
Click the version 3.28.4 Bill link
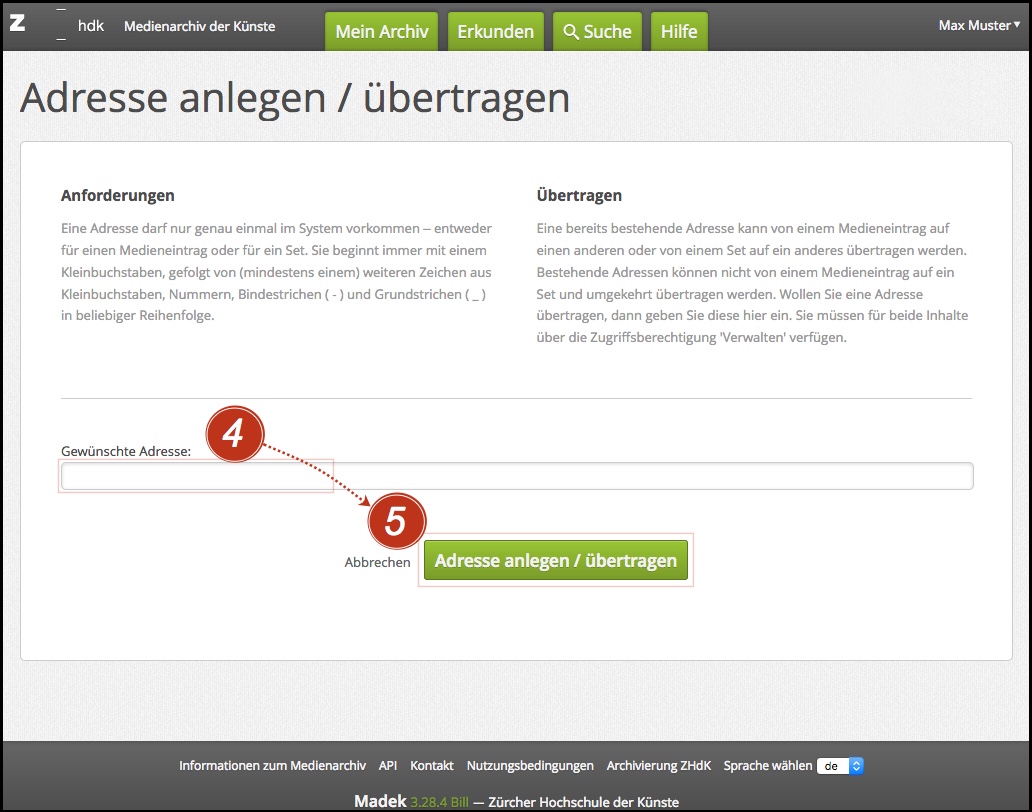click(439, 802)
